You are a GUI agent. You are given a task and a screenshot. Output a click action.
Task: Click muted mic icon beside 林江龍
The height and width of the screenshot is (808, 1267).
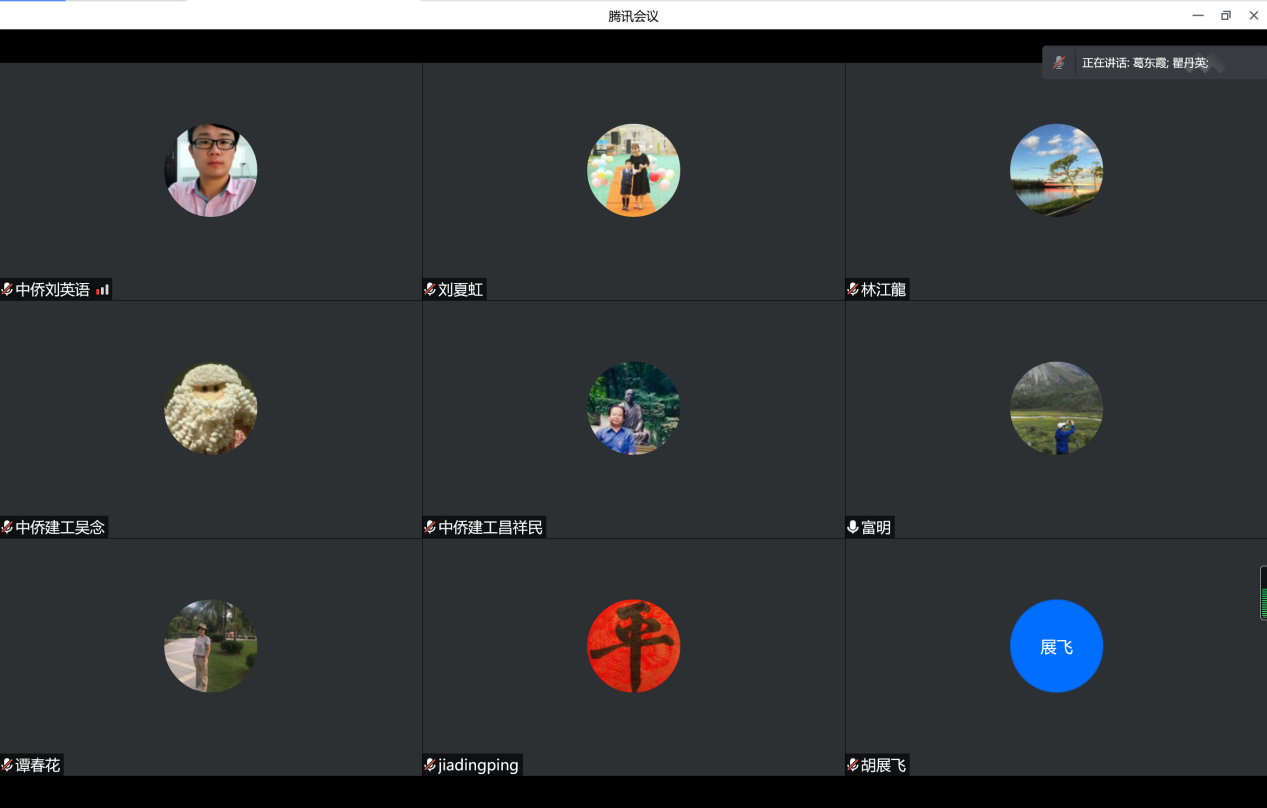853,290
